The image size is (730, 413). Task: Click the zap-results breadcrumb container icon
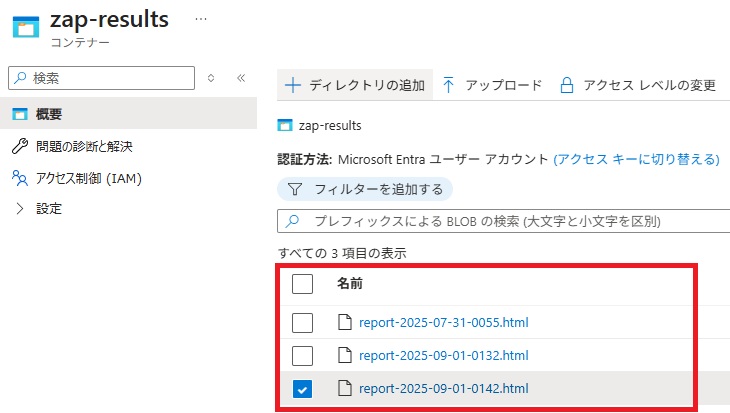point(286,126)
